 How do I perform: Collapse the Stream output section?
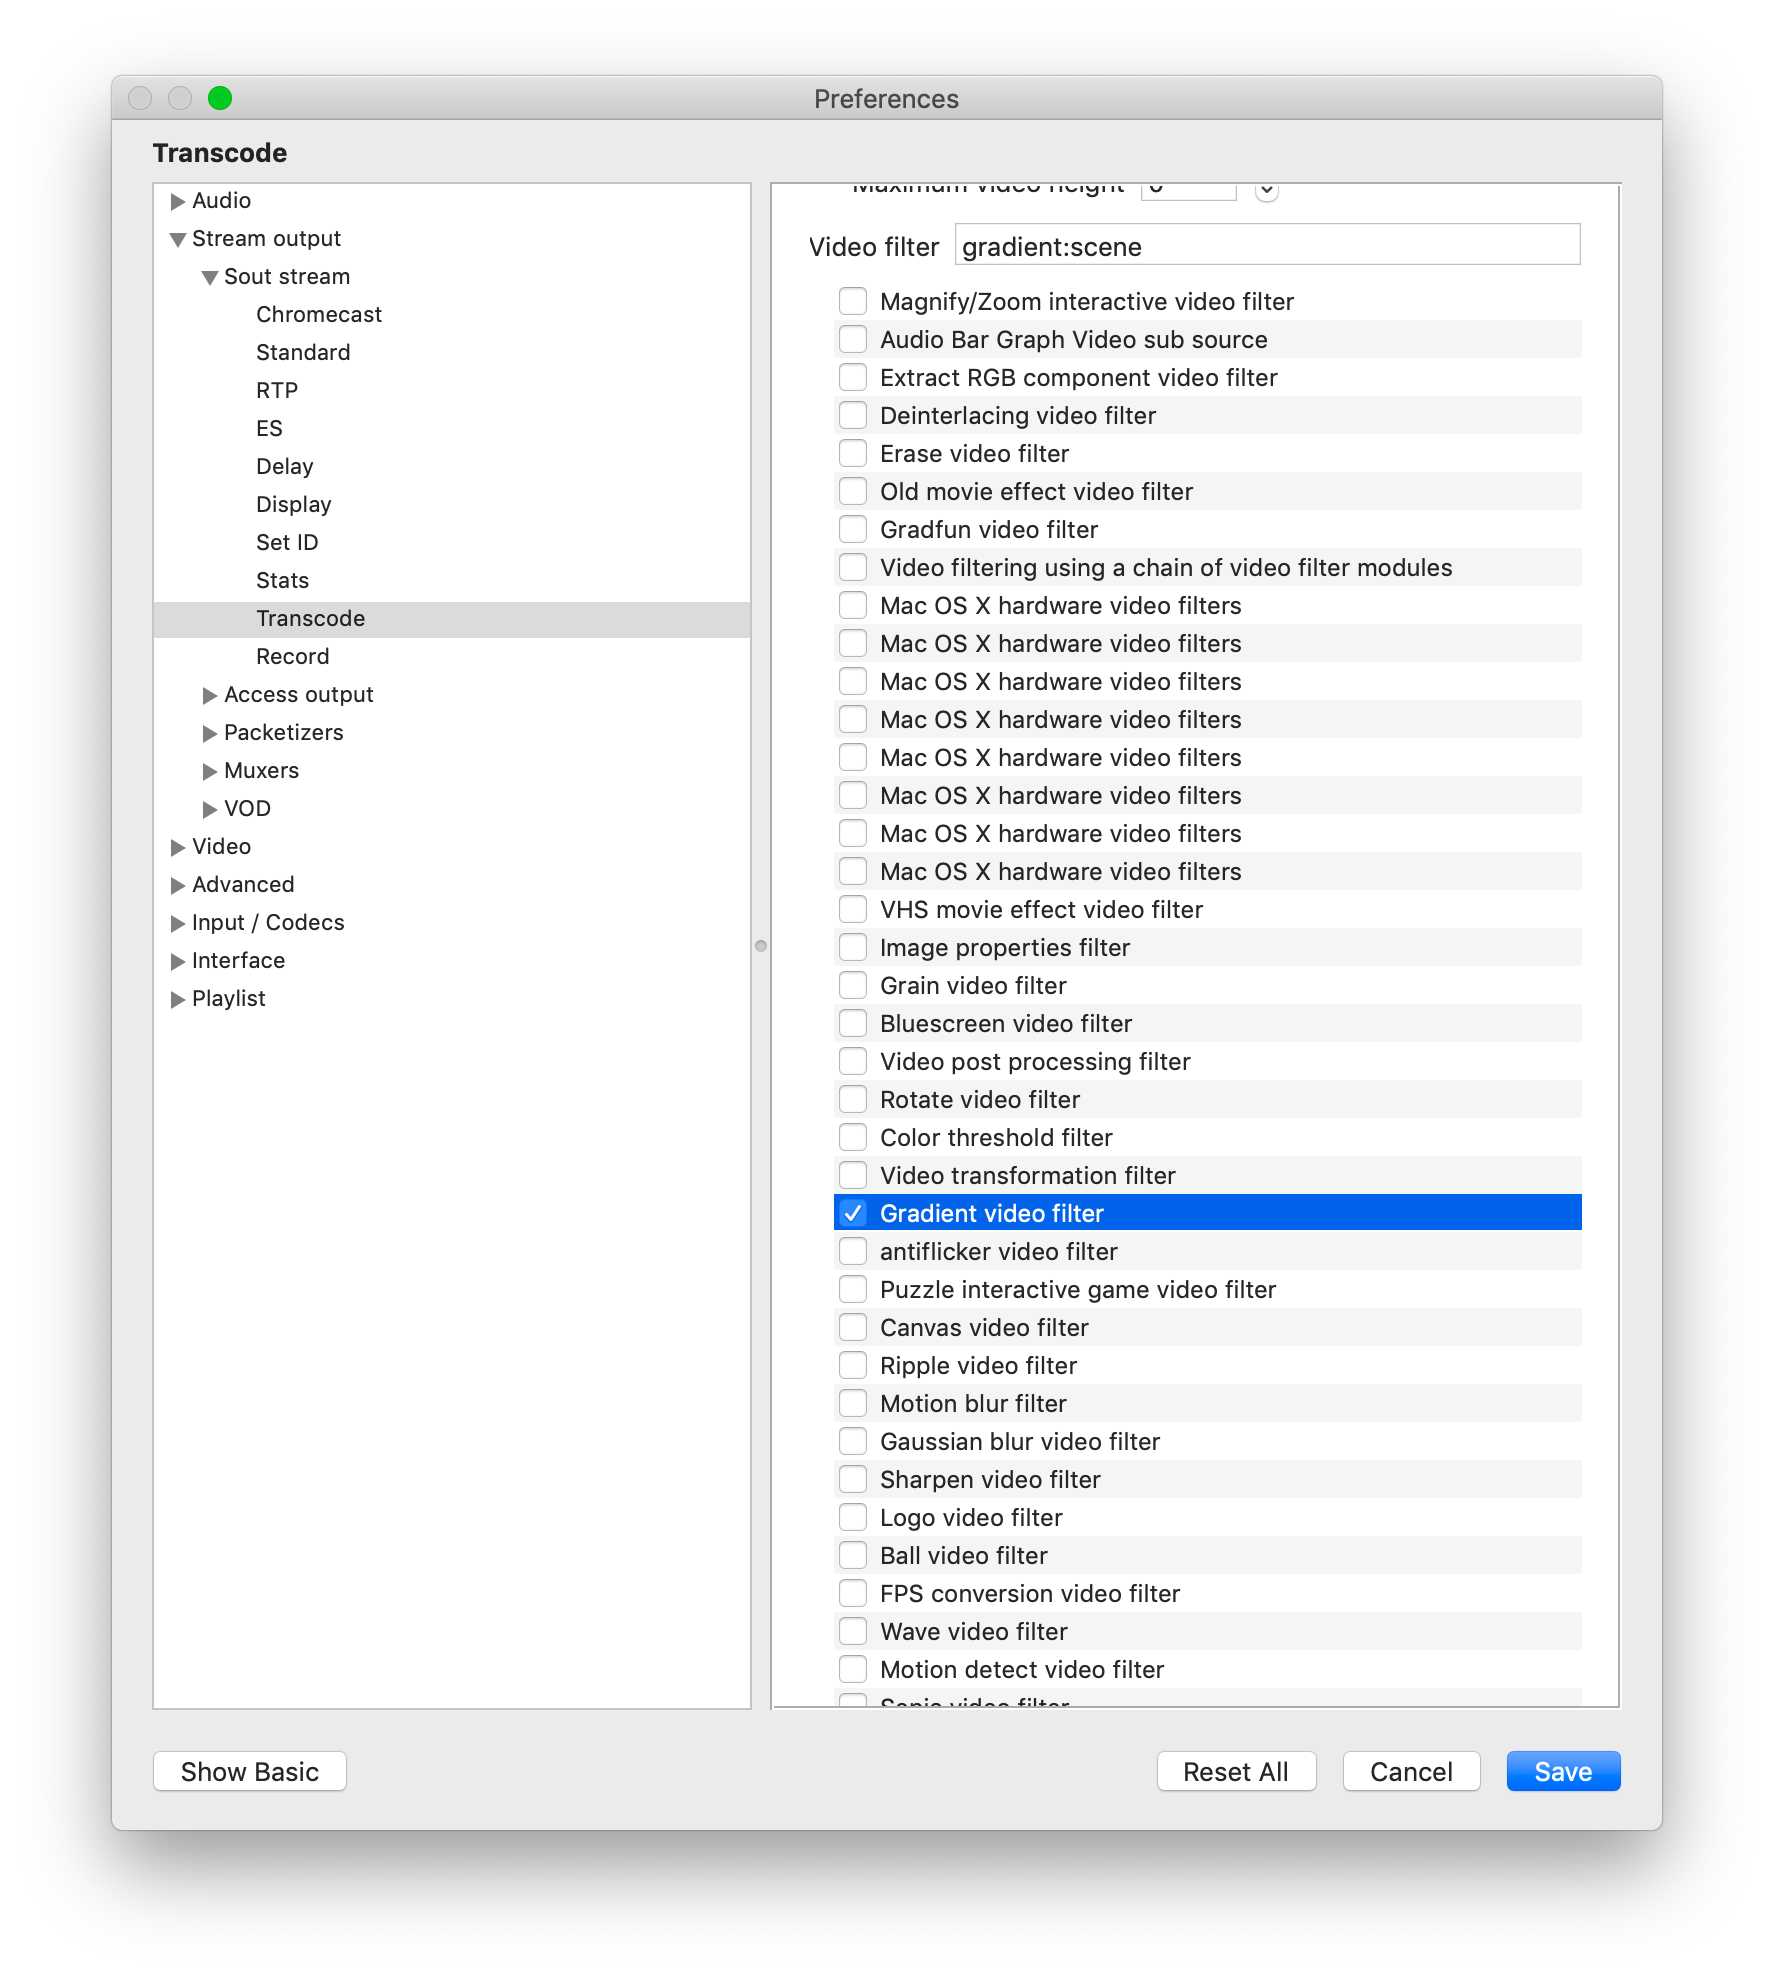click(178, 239)
